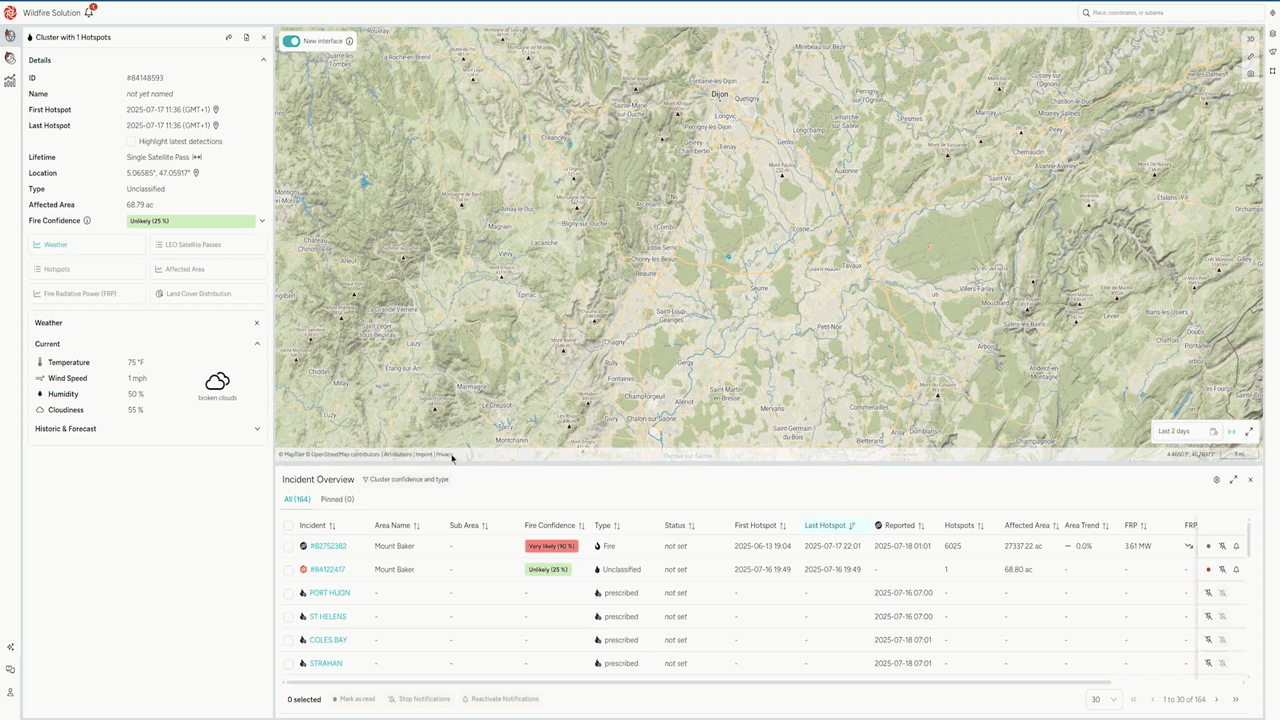Switch to the Pinned (0) tab
This screenshot has width=1280, height=720.
click(337, 499)
